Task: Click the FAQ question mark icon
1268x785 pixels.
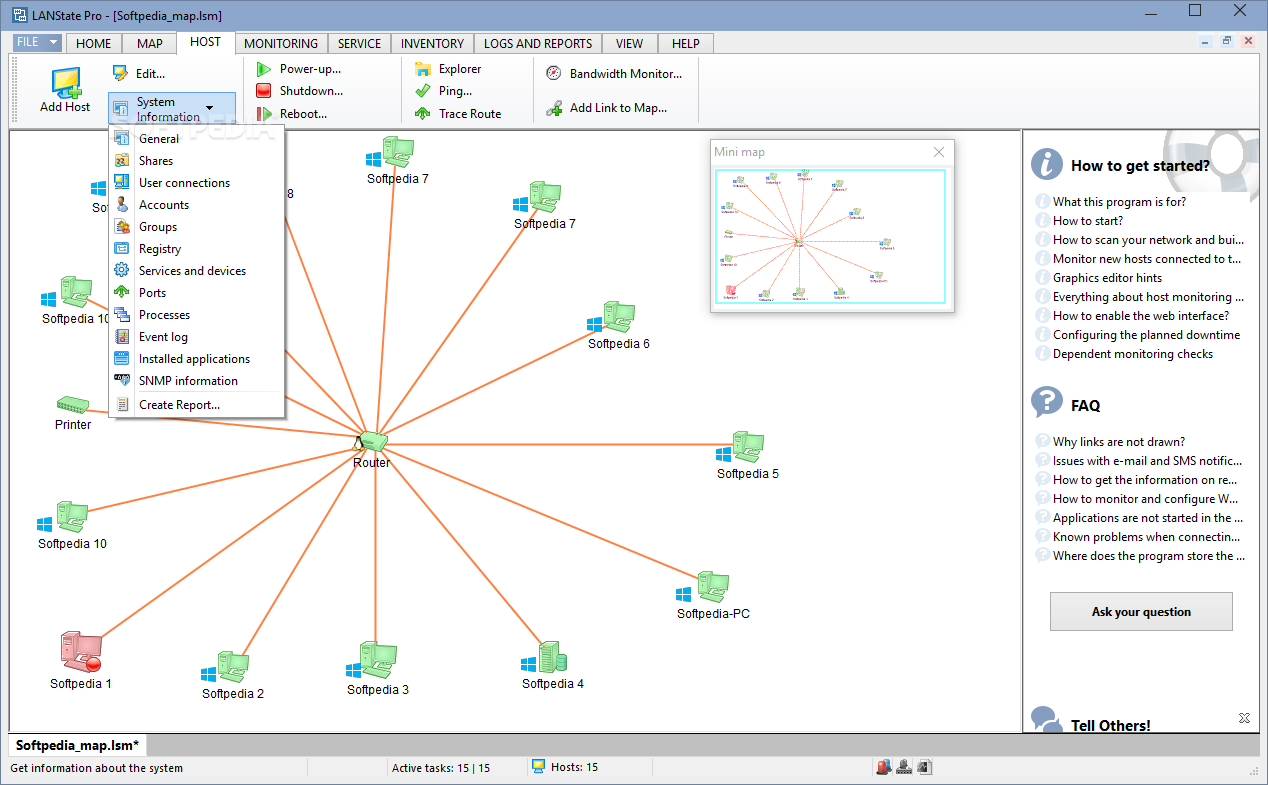Action: pos(1046,403)
